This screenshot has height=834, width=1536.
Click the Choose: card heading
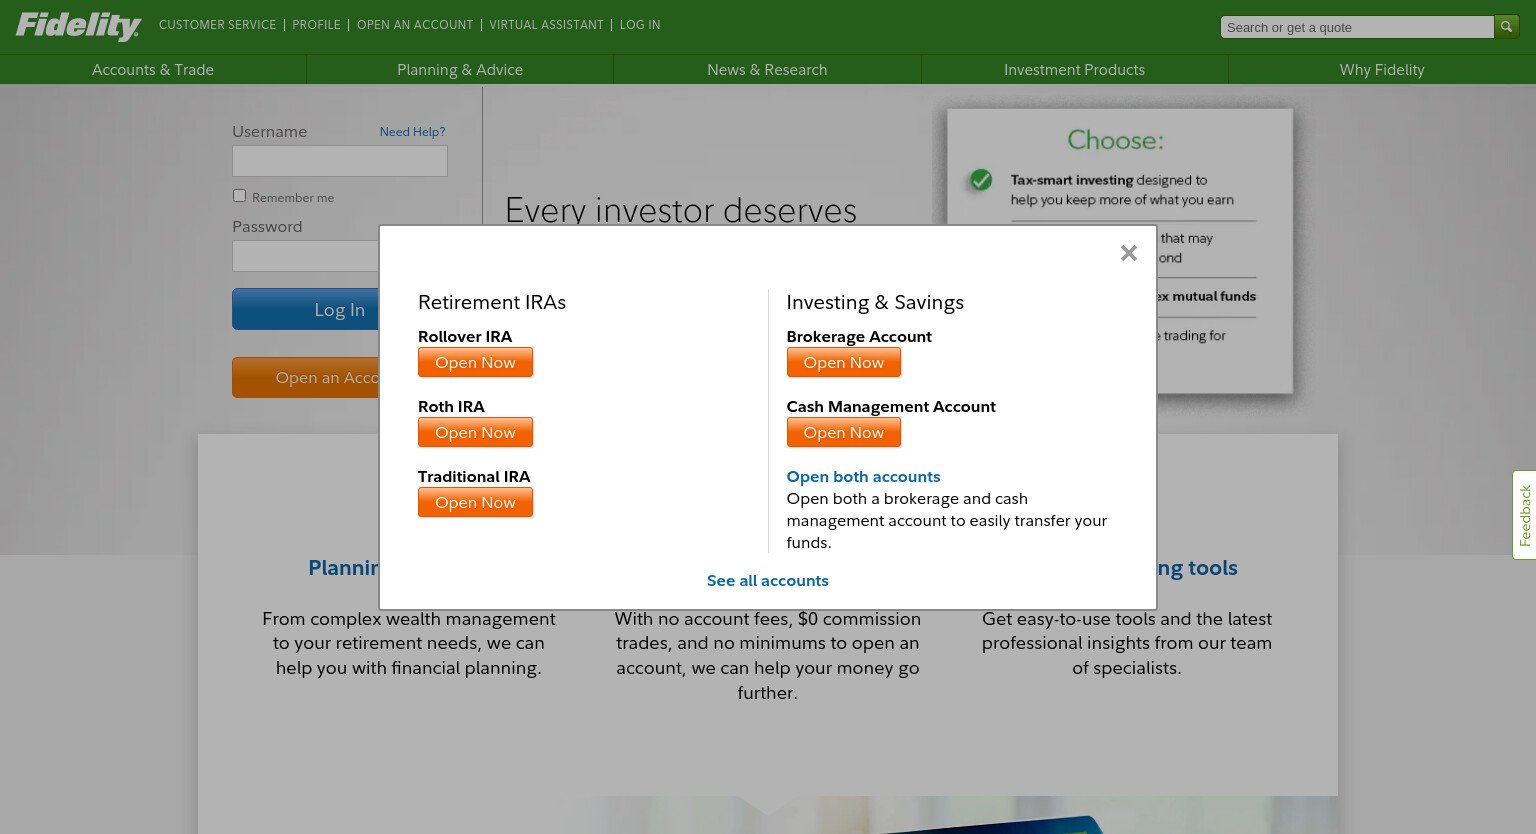click(x=1115, y=140)
